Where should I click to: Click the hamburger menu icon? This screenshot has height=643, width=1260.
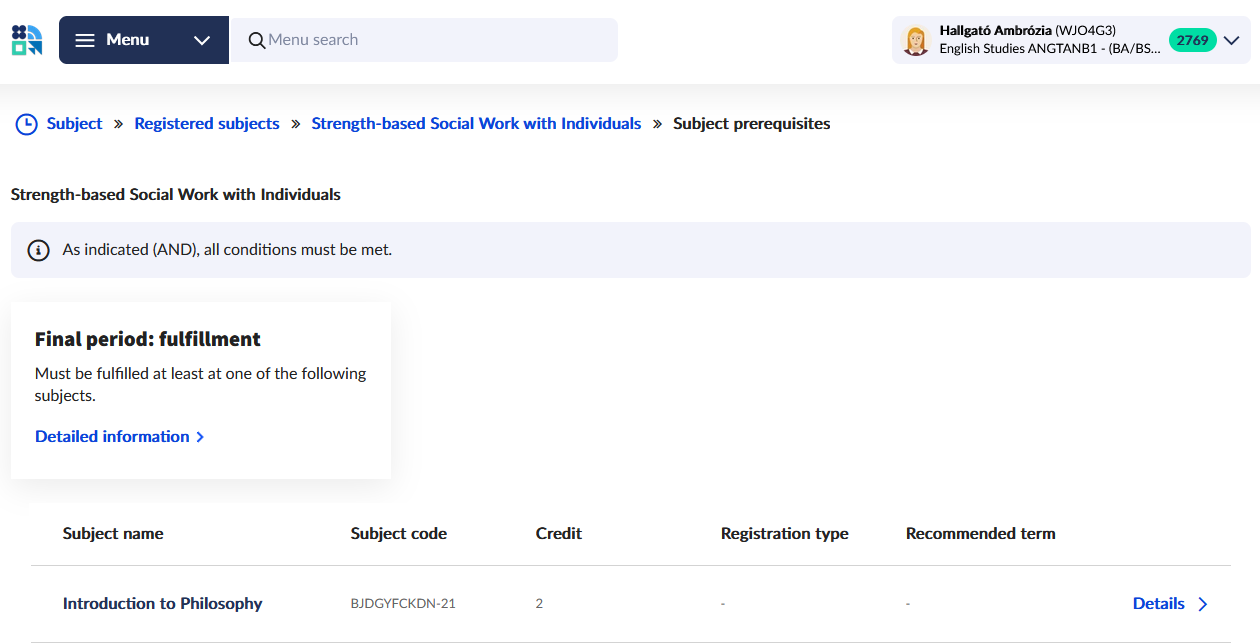85,40
